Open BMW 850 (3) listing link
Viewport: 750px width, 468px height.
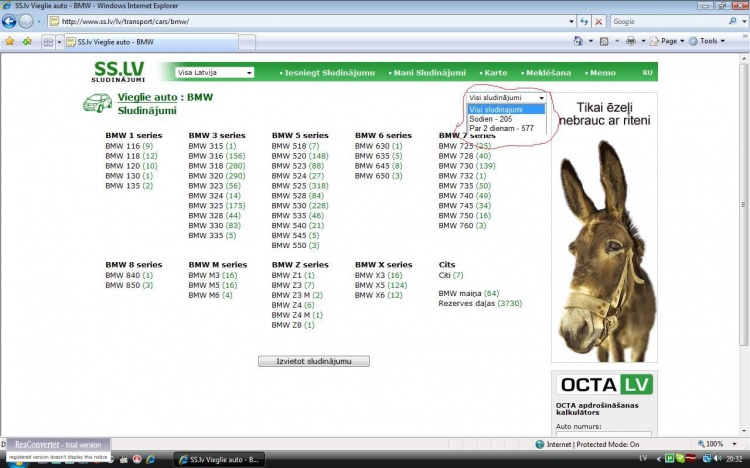[x=129, y=285]
